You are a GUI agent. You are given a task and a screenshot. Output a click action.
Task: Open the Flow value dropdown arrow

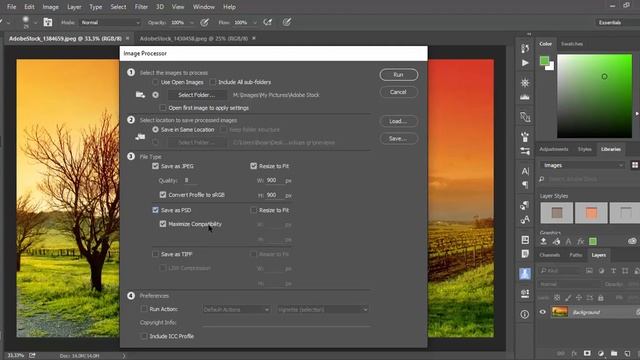pyautogui.click(x=254, y=22)
